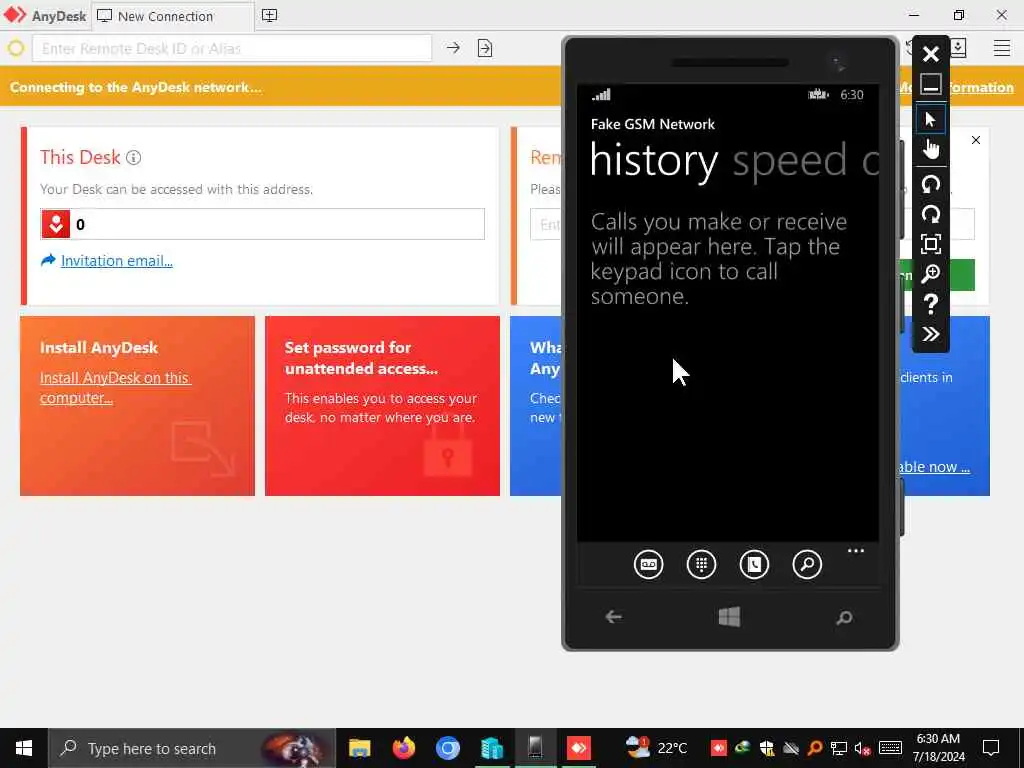Click the taskbar clock showing 6:30 AM
Screen dimensions: 1024x768
(x=938, y=748)
